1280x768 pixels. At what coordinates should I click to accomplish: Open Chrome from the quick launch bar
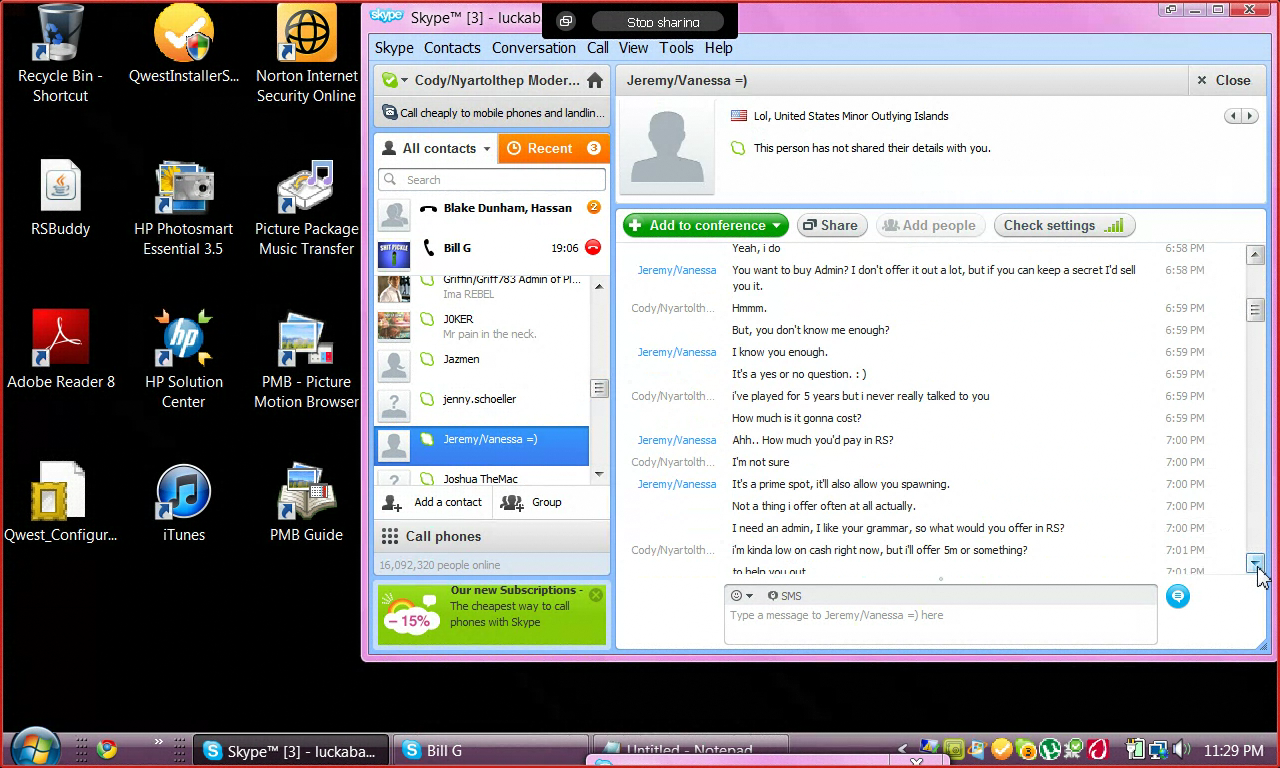pyautogui.click(x=107, y=749)
